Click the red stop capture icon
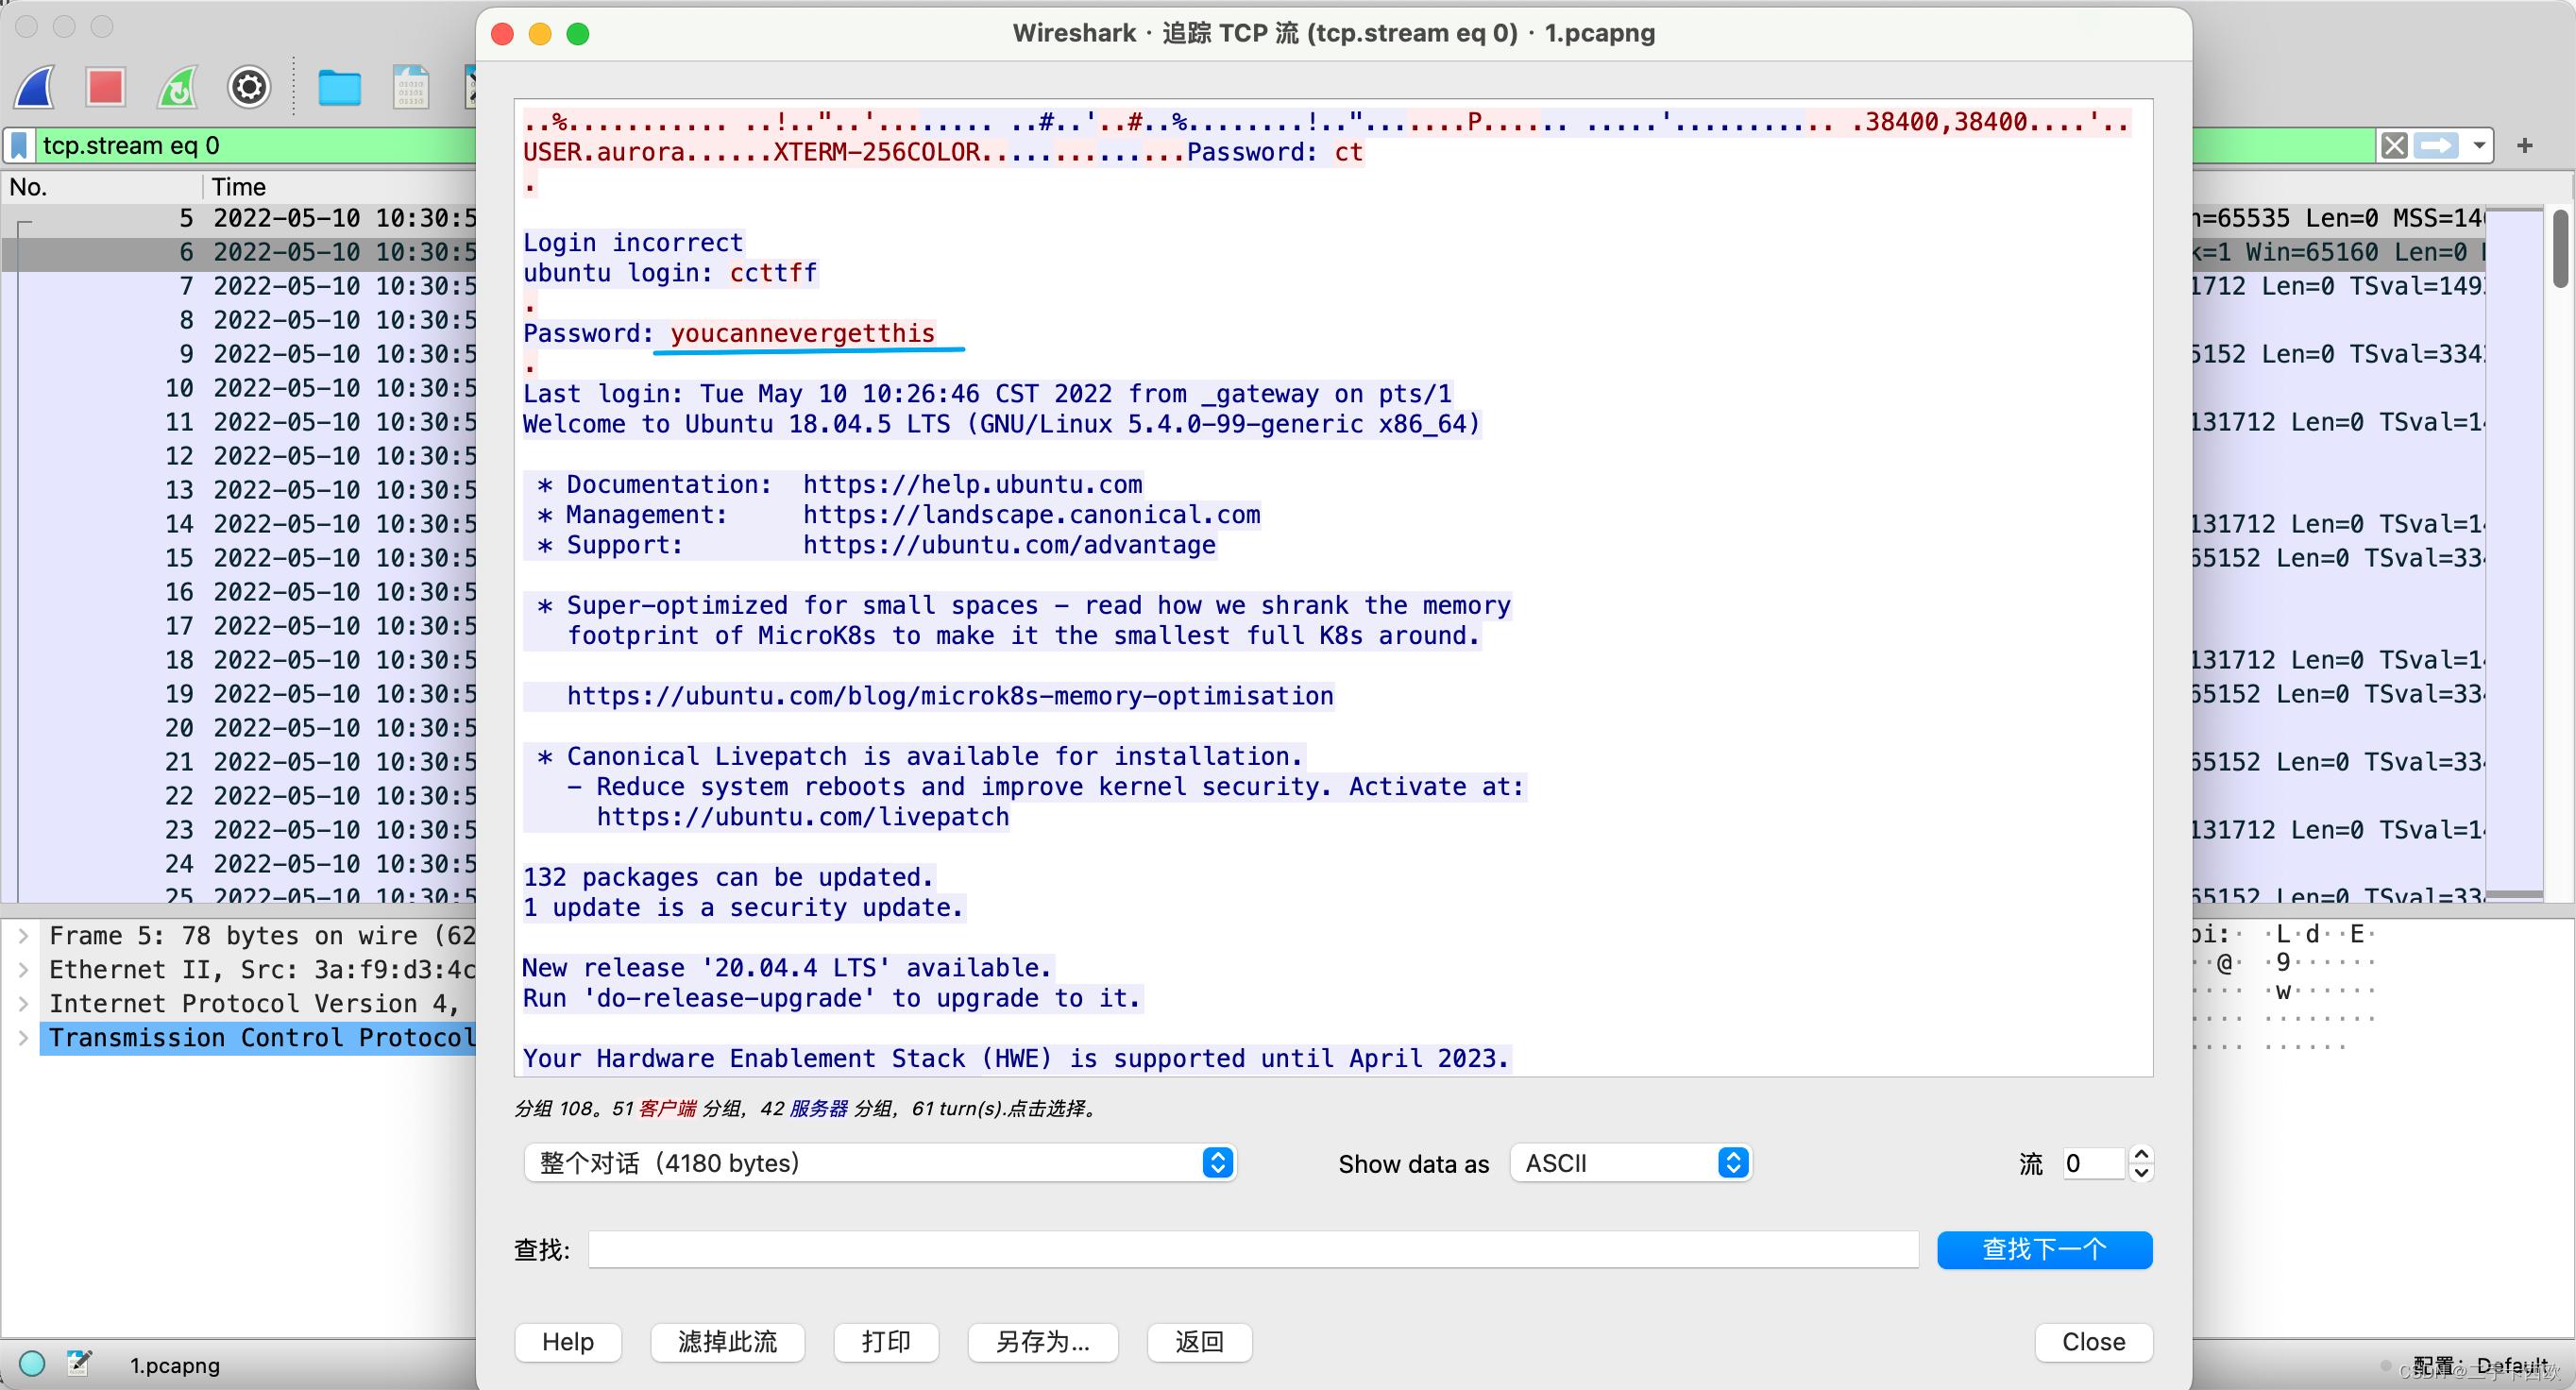This screenshot has width=2576, height=1390. pyautogui.click(x=105, y=87)
